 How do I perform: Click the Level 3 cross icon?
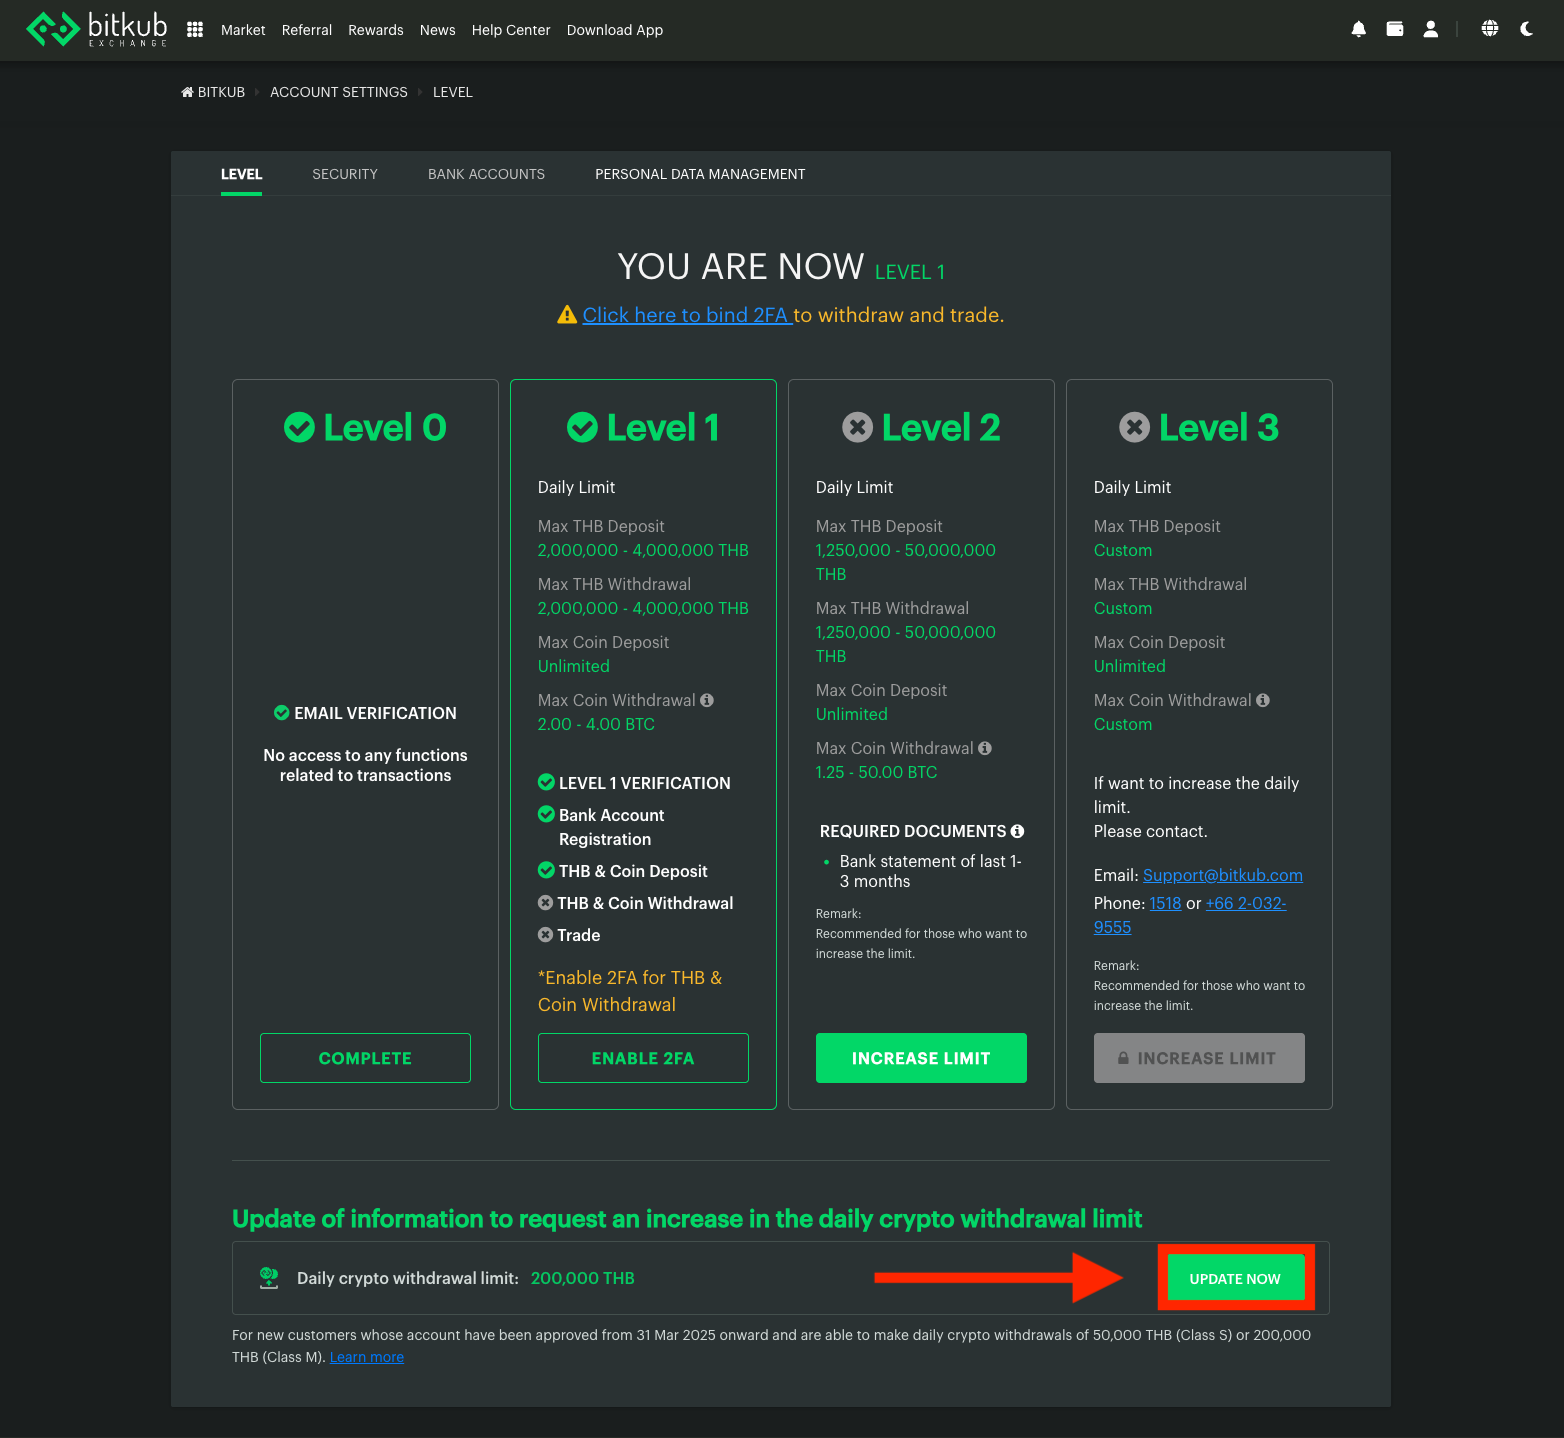coord(1134,428)
